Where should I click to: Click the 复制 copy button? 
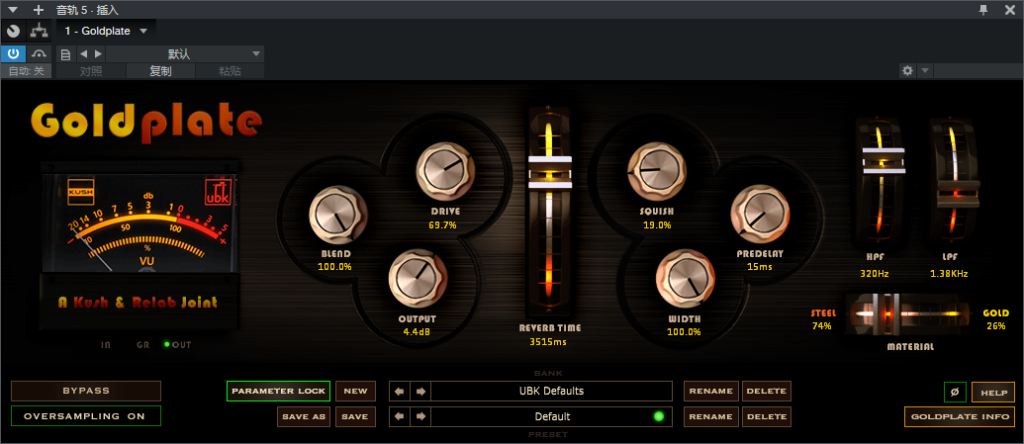point(161,71)
